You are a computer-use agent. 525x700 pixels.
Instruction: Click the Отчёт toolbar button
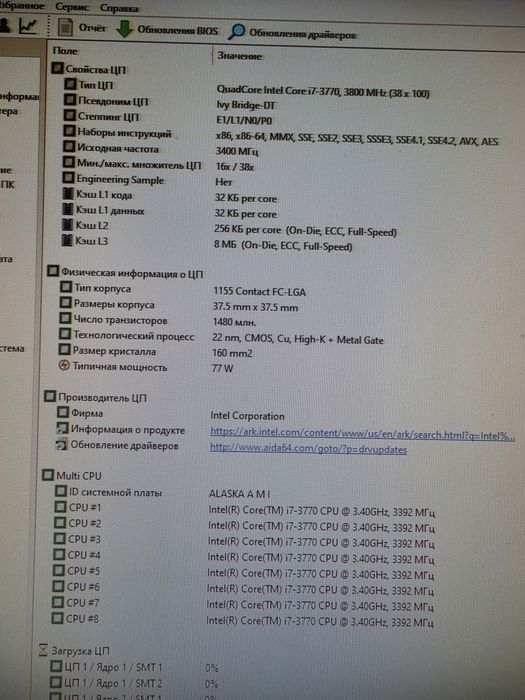click(x=83, y=28)
